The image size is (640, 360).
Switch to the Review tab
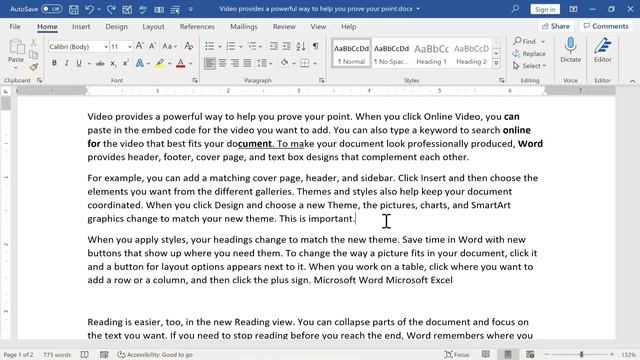[x=284, y=27]
